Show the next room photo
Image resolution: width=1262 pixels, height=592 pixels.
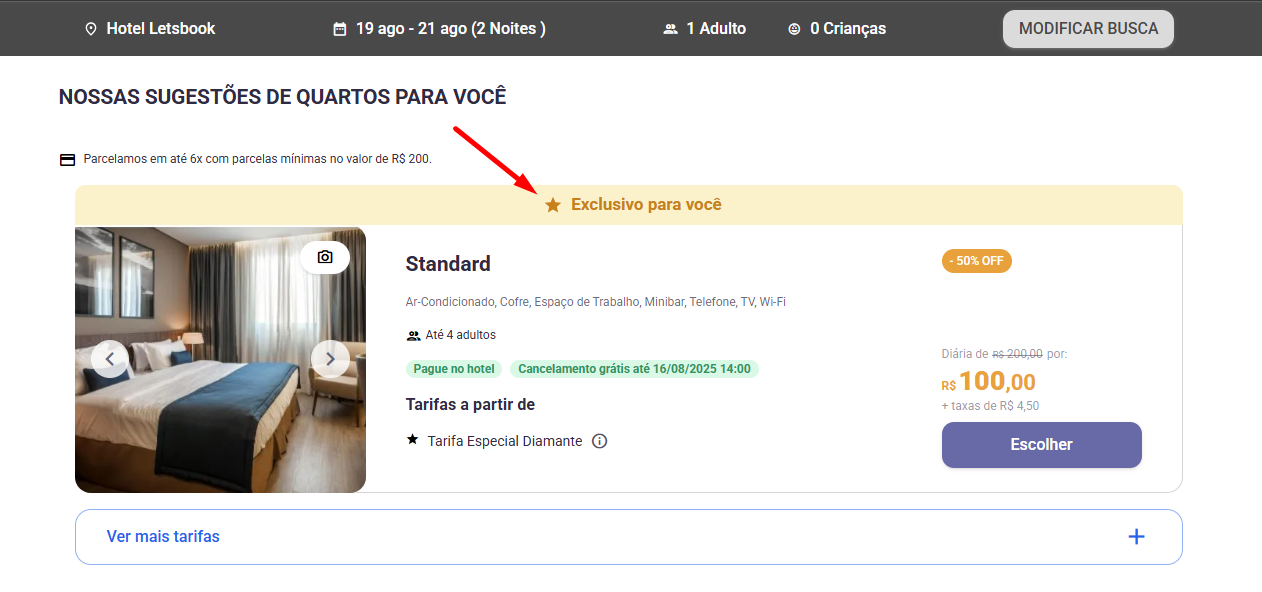click(330, 359)
